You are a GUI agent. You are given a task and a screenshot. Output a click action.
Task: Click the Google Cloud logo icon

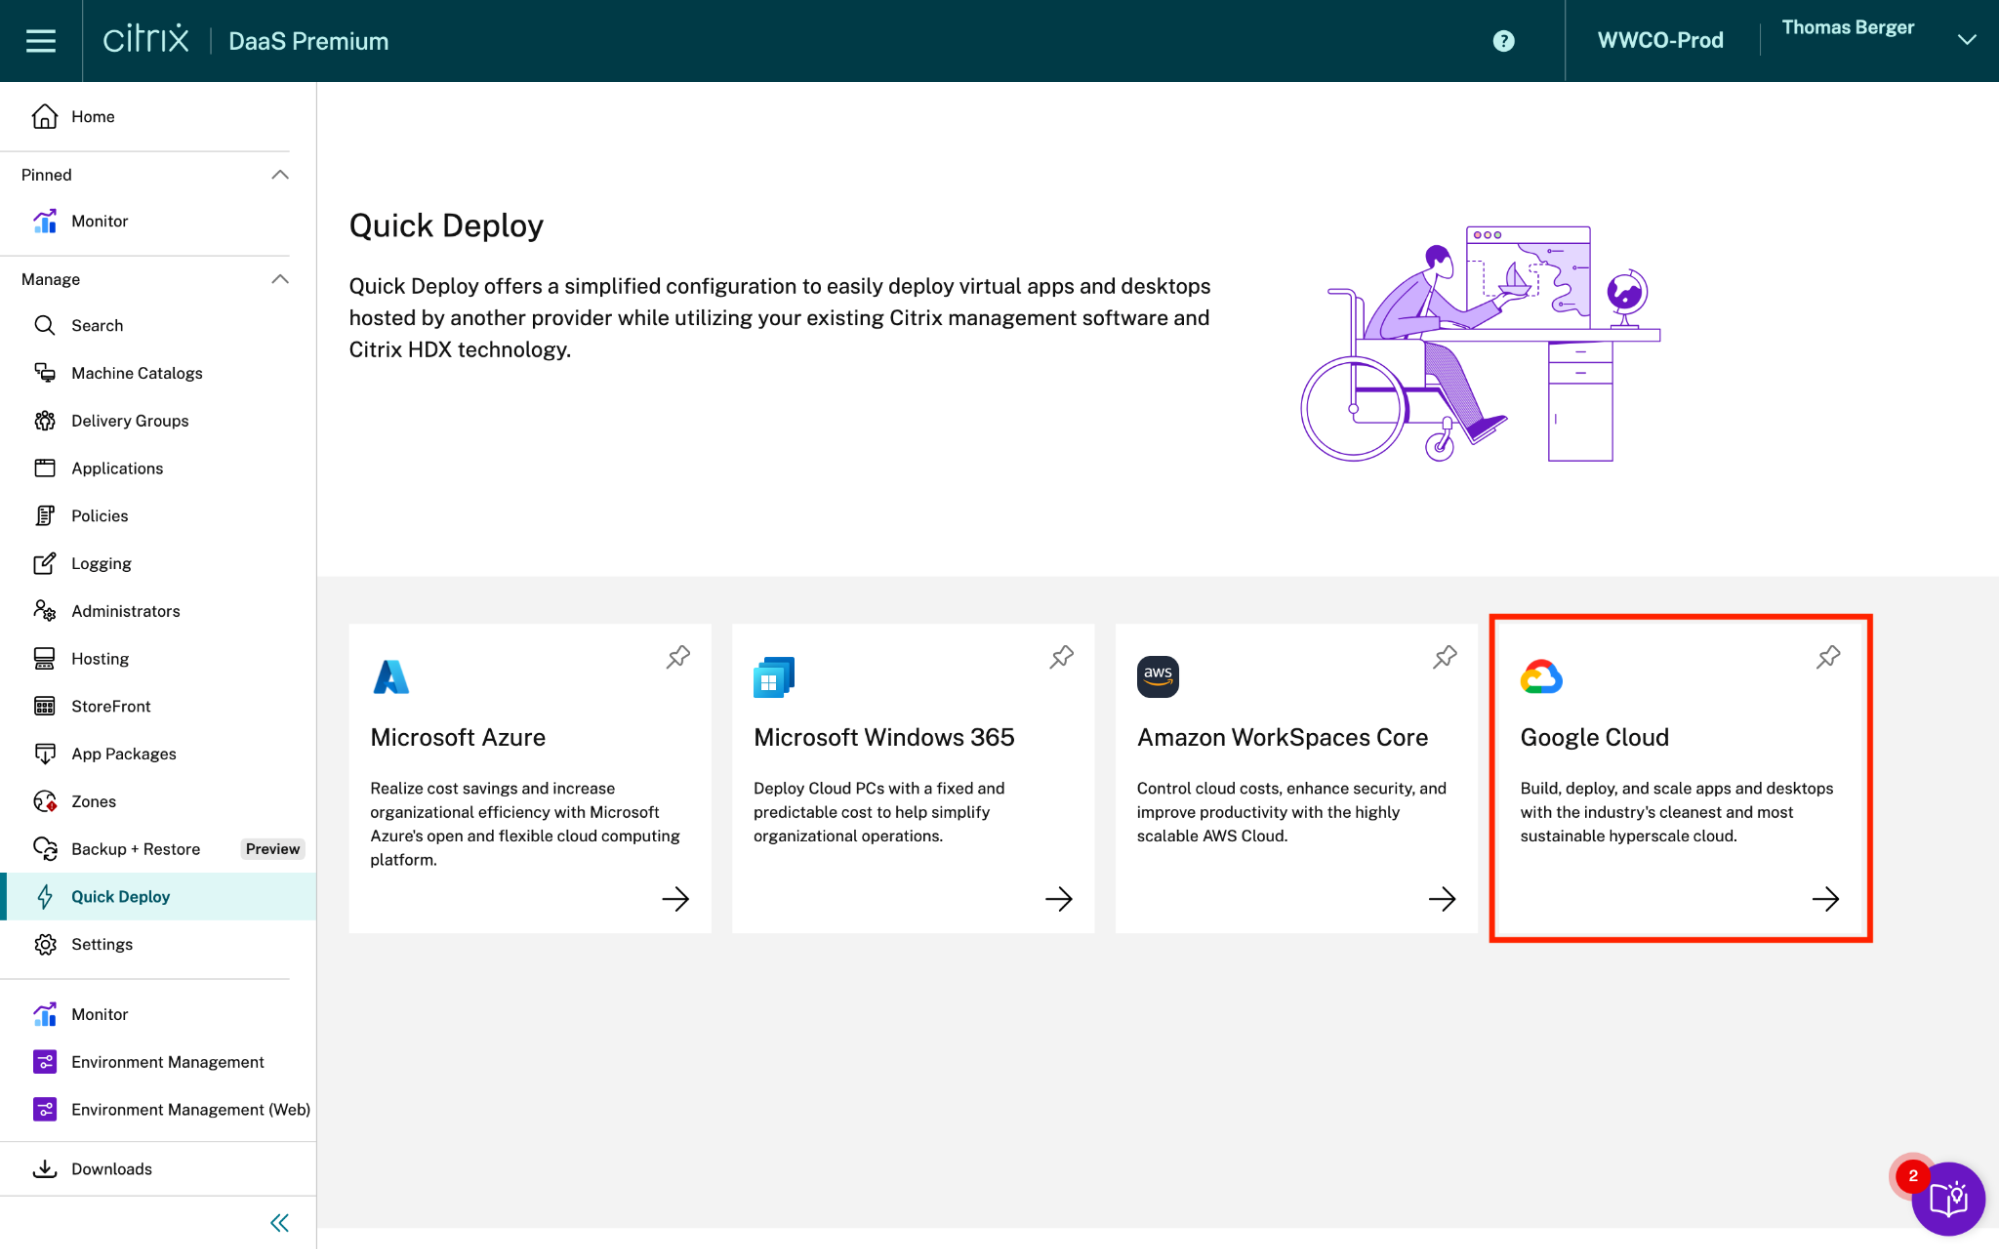coord(1541,677)
